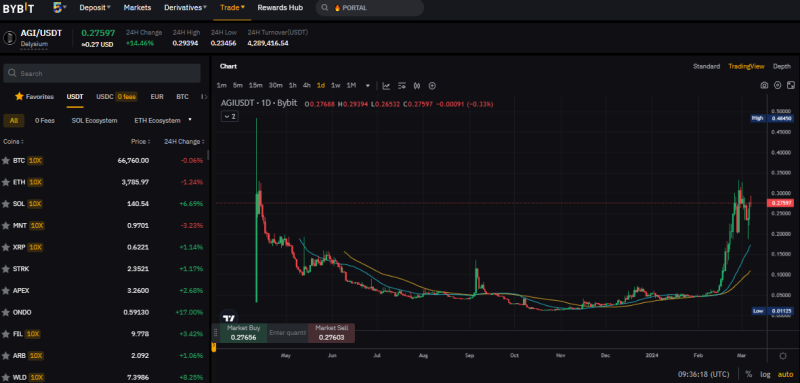Favorite the APEX coin star
This screenshot has width=800, height=383.
(x=6, y=291)
